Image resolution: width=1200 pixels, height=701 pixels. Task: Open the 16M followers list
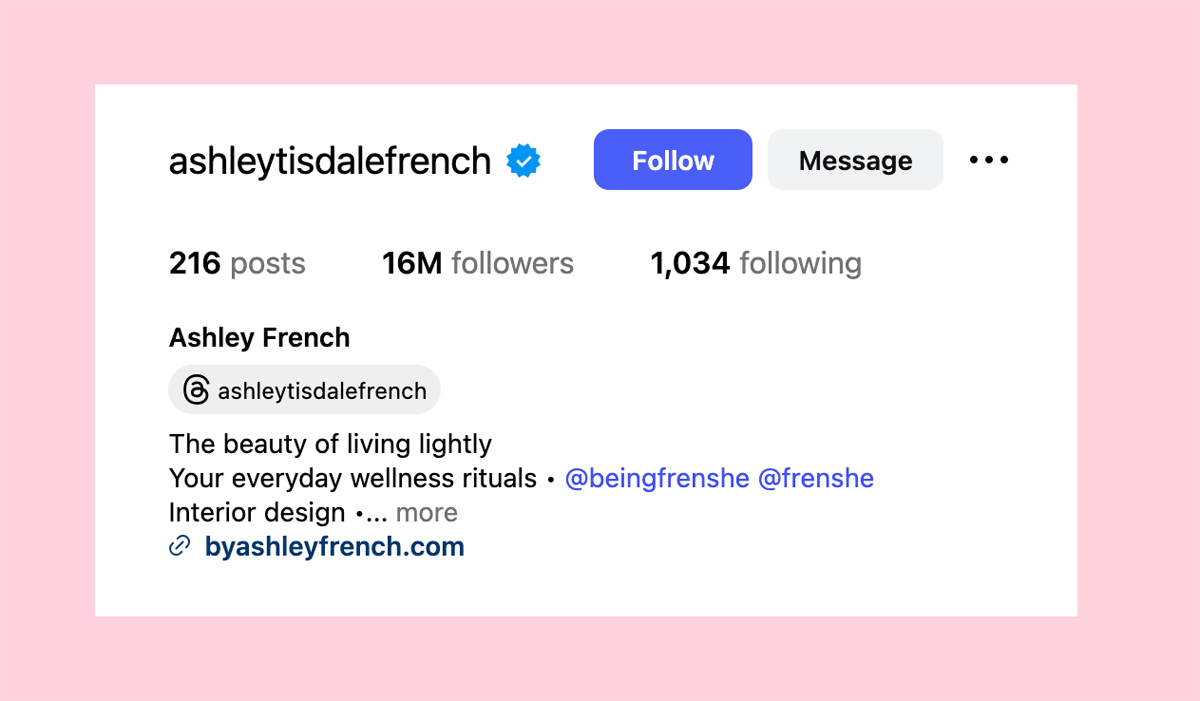[x=477, y=263]
